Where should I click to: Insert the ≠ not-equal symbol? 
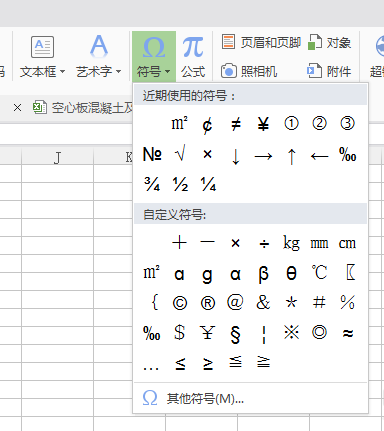tap(236, 124)
